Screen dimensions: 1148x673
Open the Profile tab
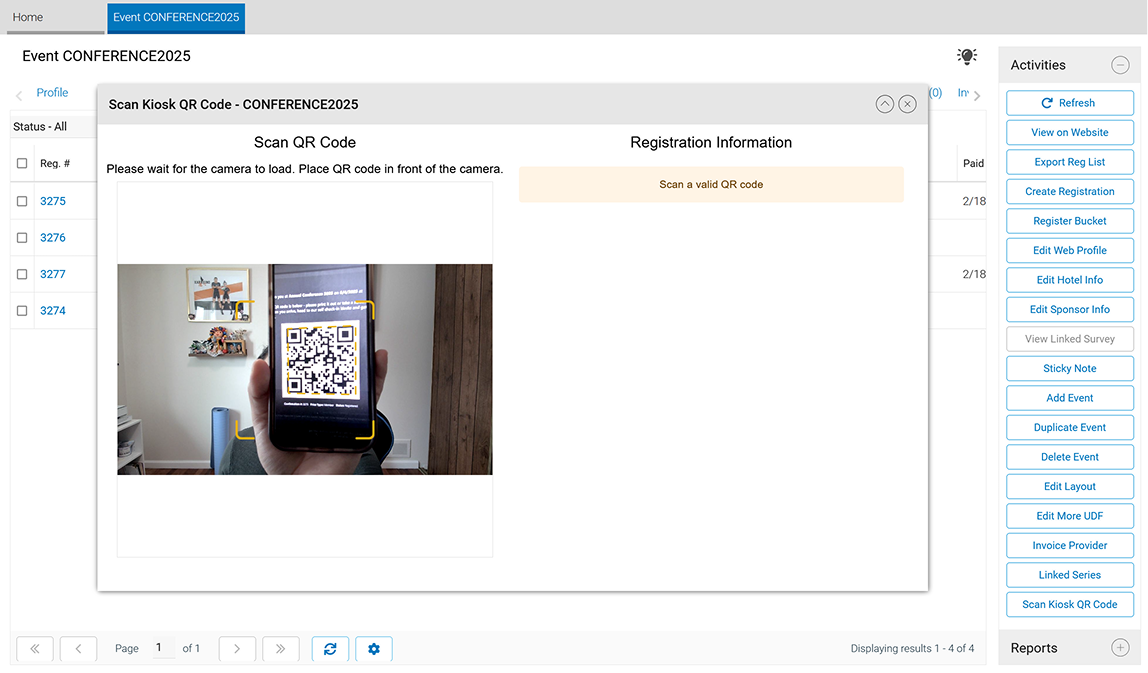tap(52, 92)
